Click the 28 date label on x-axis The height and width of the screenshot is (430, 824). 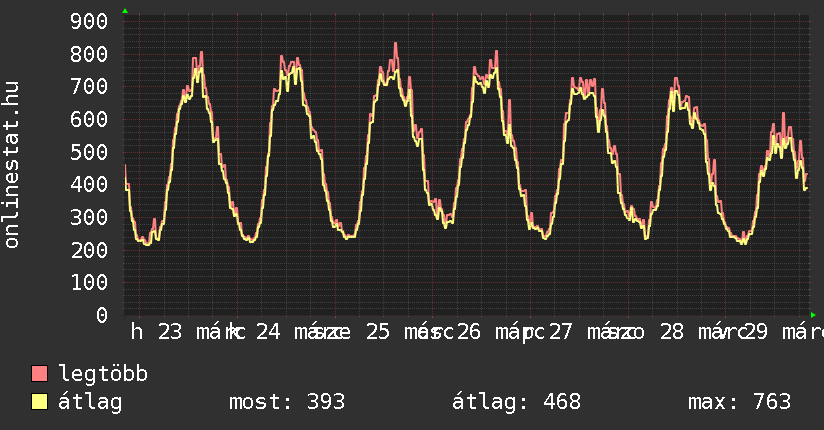pyautogui.click(x=672, y=333)
